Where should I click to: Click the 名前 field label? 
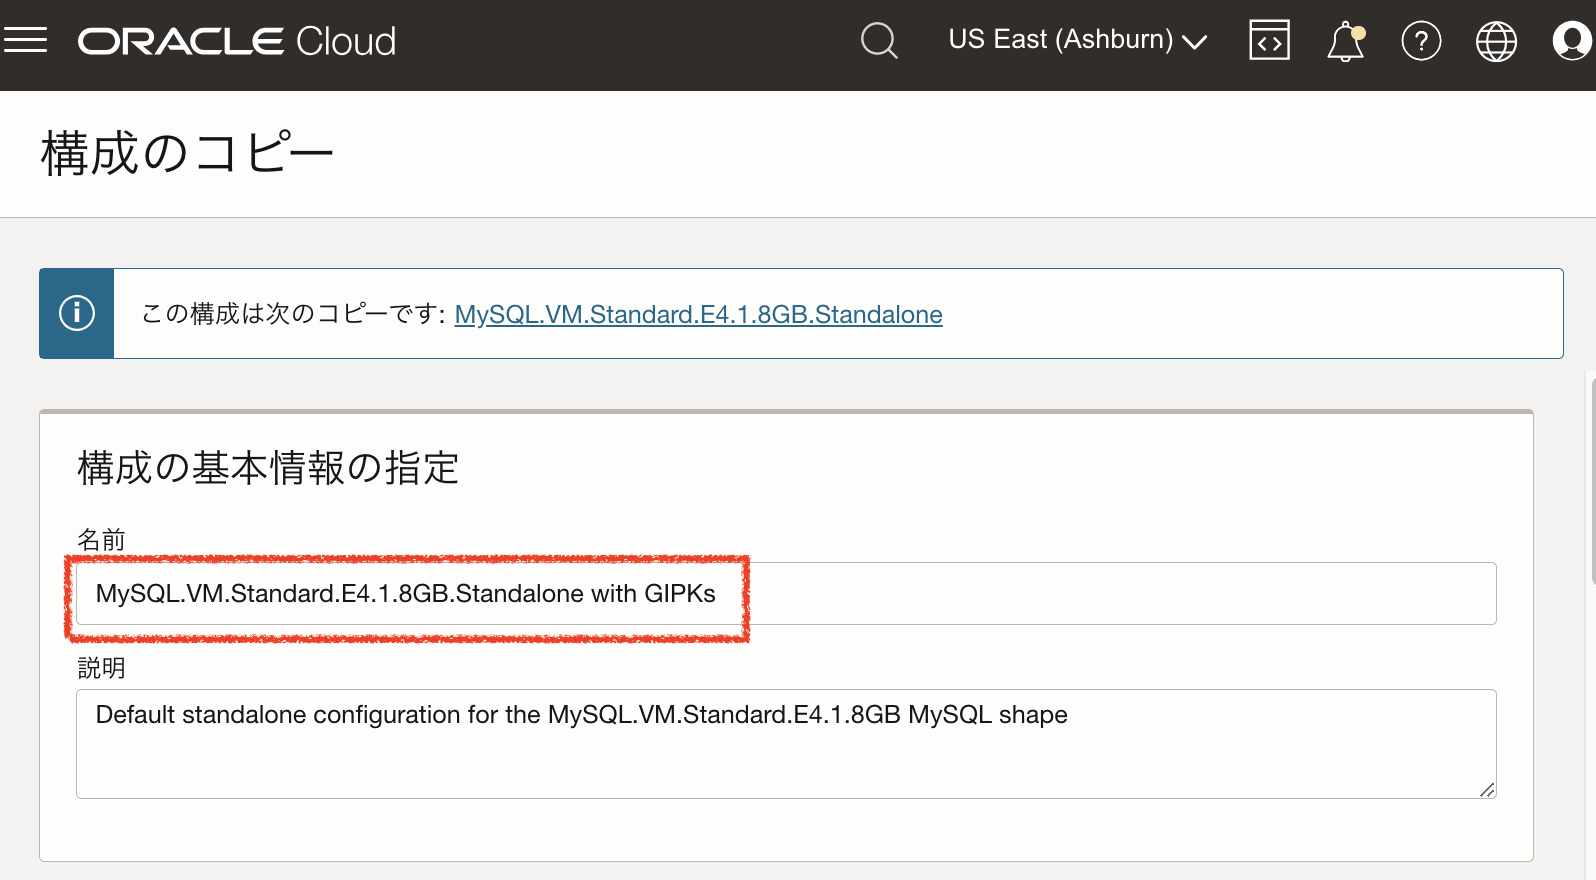pyautogui.click(x=101, y=540)
